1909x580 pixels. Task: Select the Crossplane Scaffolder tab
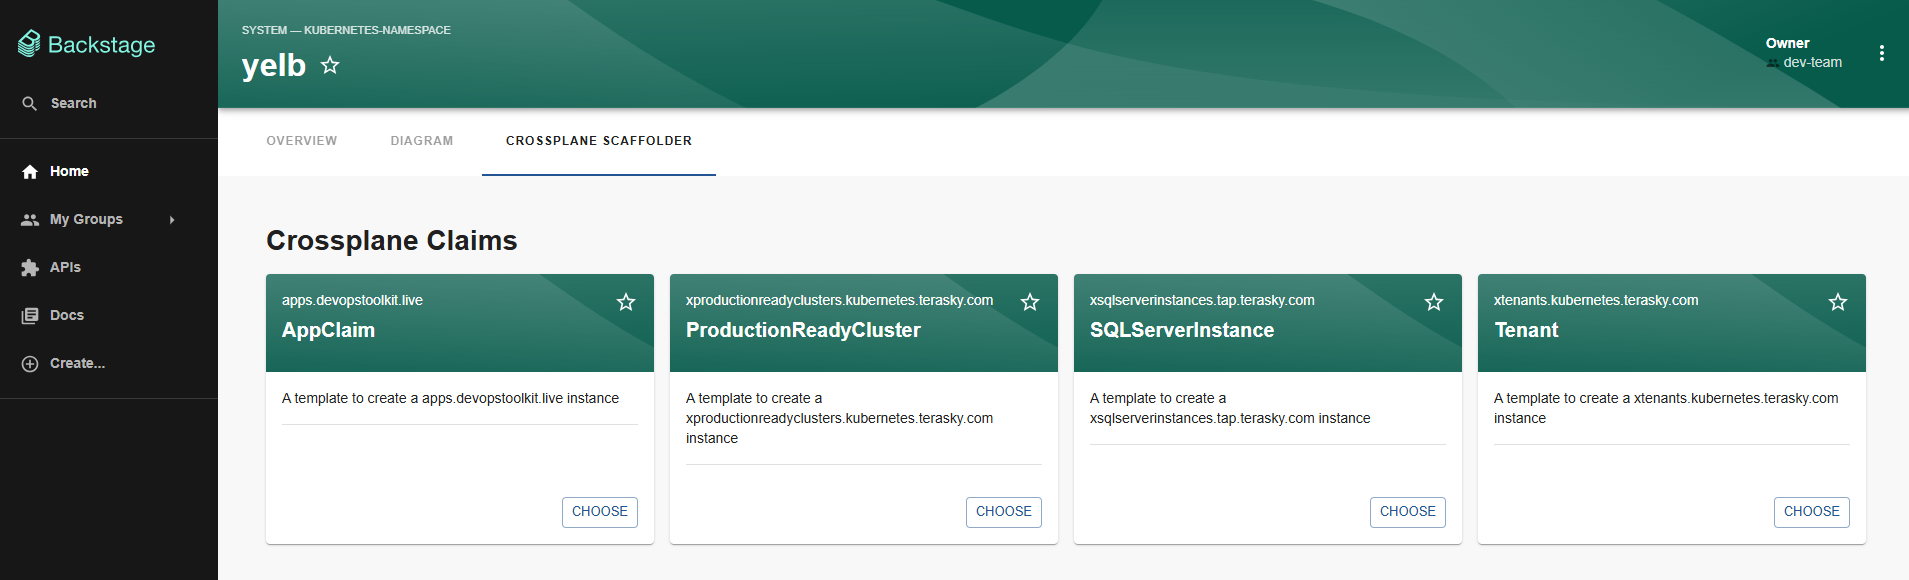599,141
